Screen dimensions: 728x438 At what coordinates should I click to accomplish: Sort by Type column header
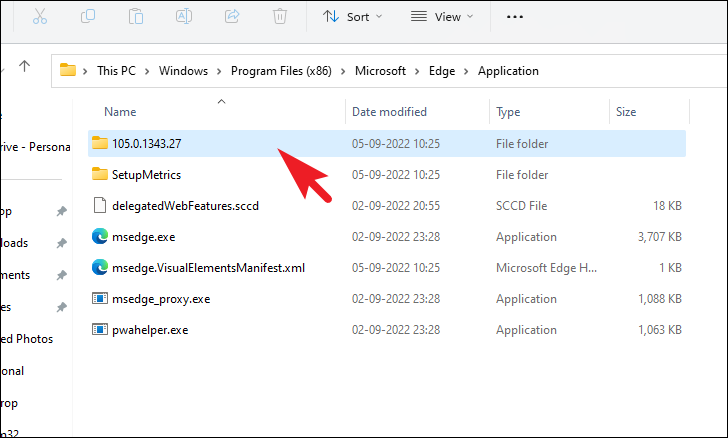pyautogui.click(x=508, y=112)
